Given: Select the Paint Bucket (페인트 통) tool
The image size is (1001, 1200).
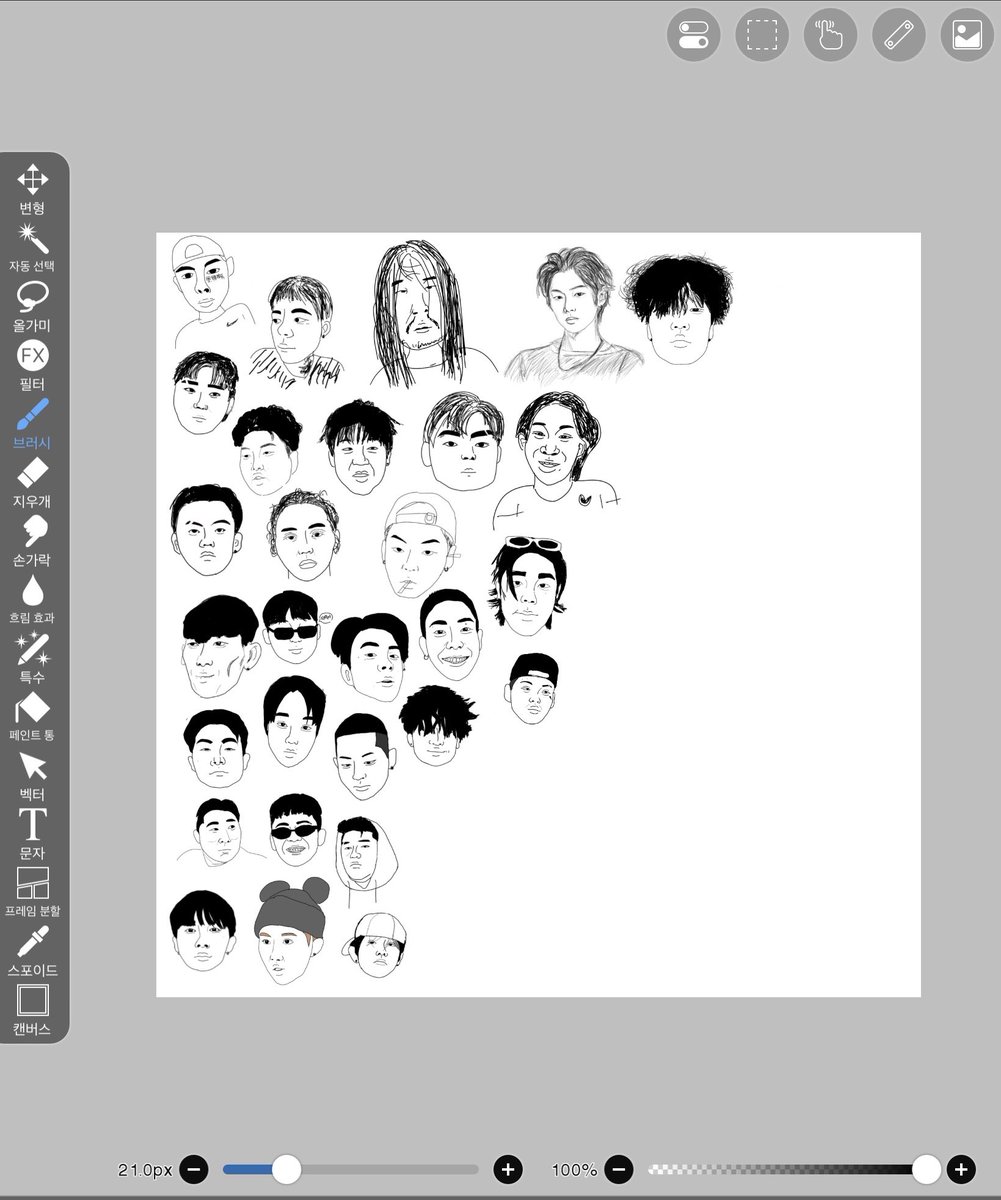Looking at the screenshot, I should click(33, 716).
